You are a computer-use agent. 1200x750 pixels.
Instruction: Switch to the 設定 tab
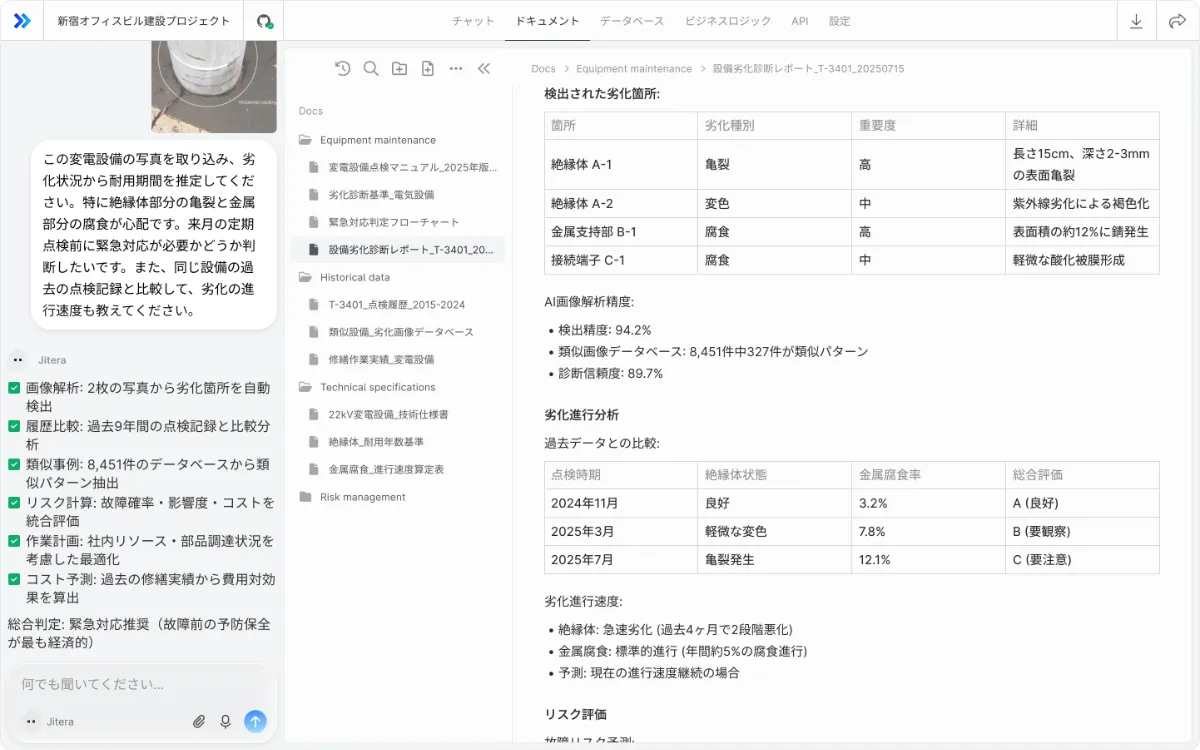(x=840, y=21)
